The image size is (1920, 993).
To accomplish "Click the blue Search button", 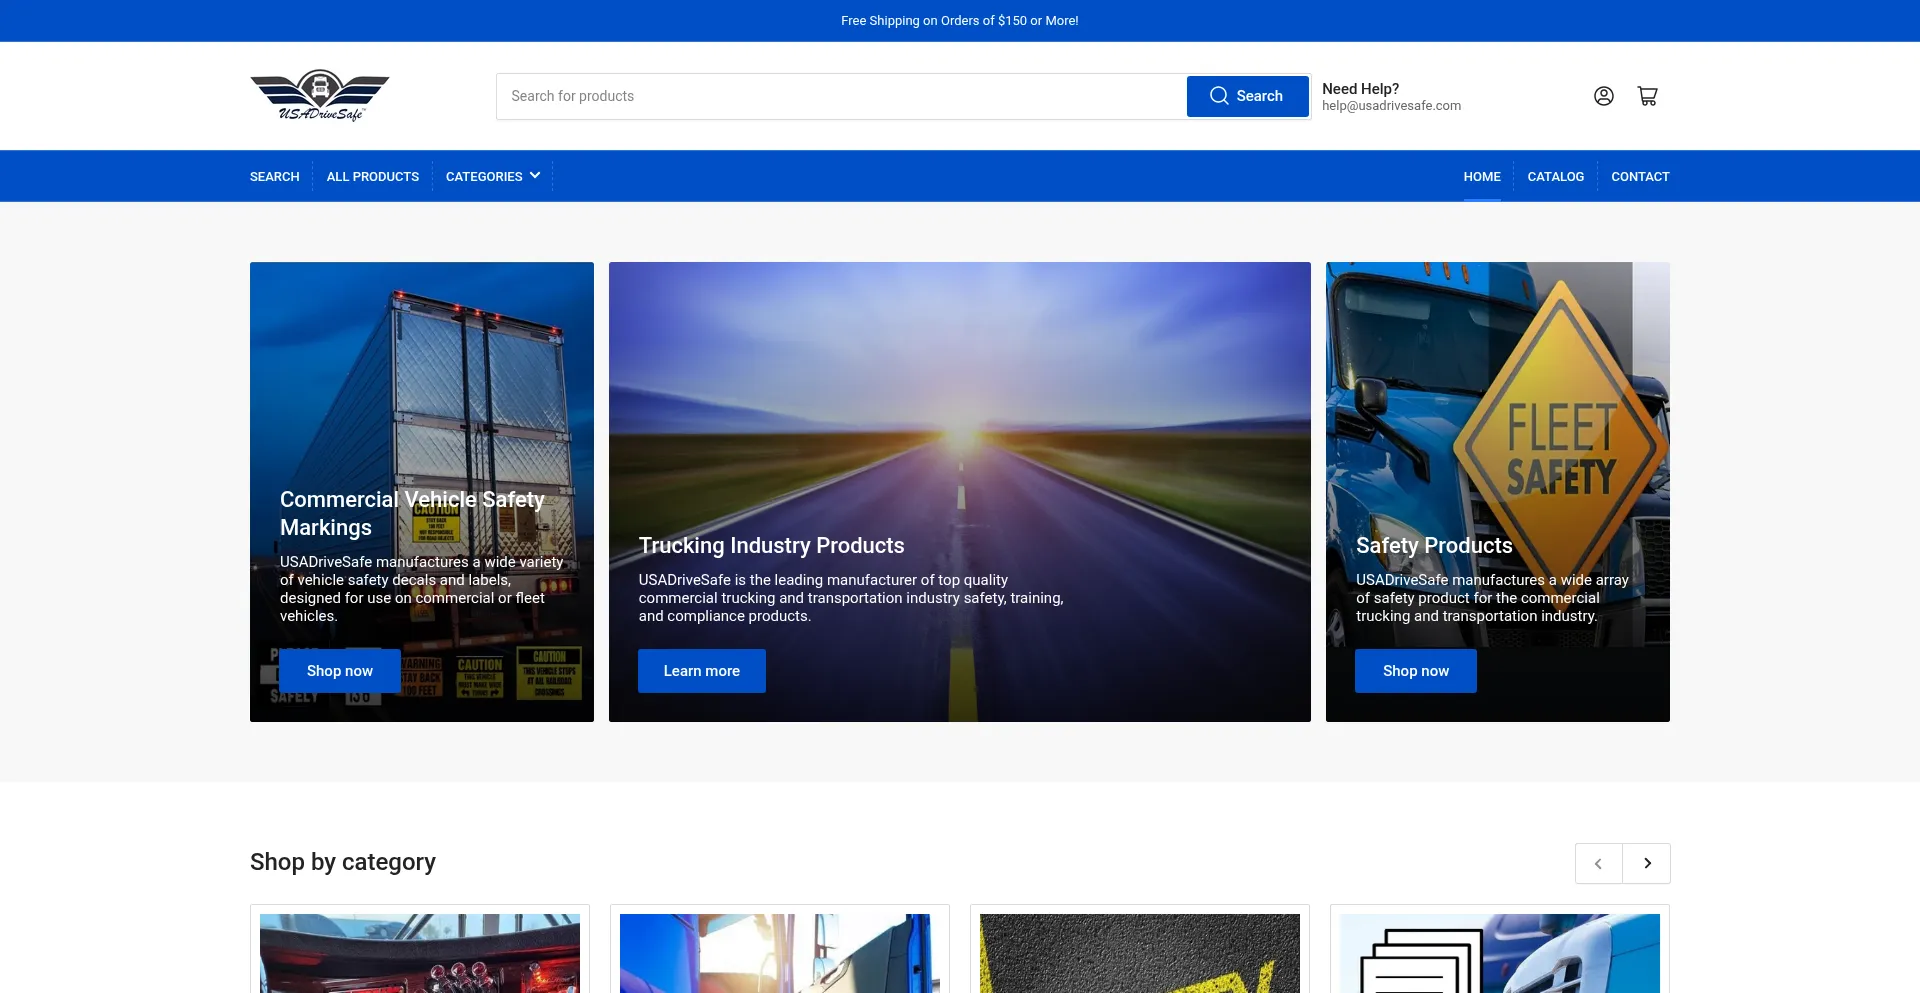I will [x=1247, y=96].
